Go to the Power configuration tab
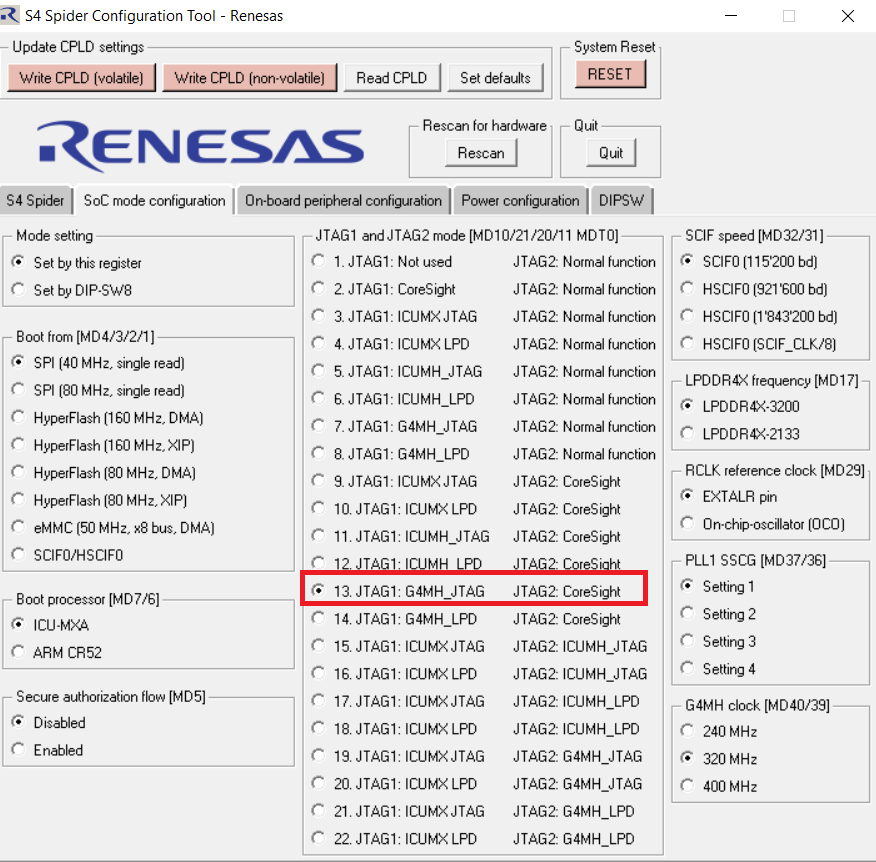The width and height of the screenshot is (876, 862). click(520, 200)
